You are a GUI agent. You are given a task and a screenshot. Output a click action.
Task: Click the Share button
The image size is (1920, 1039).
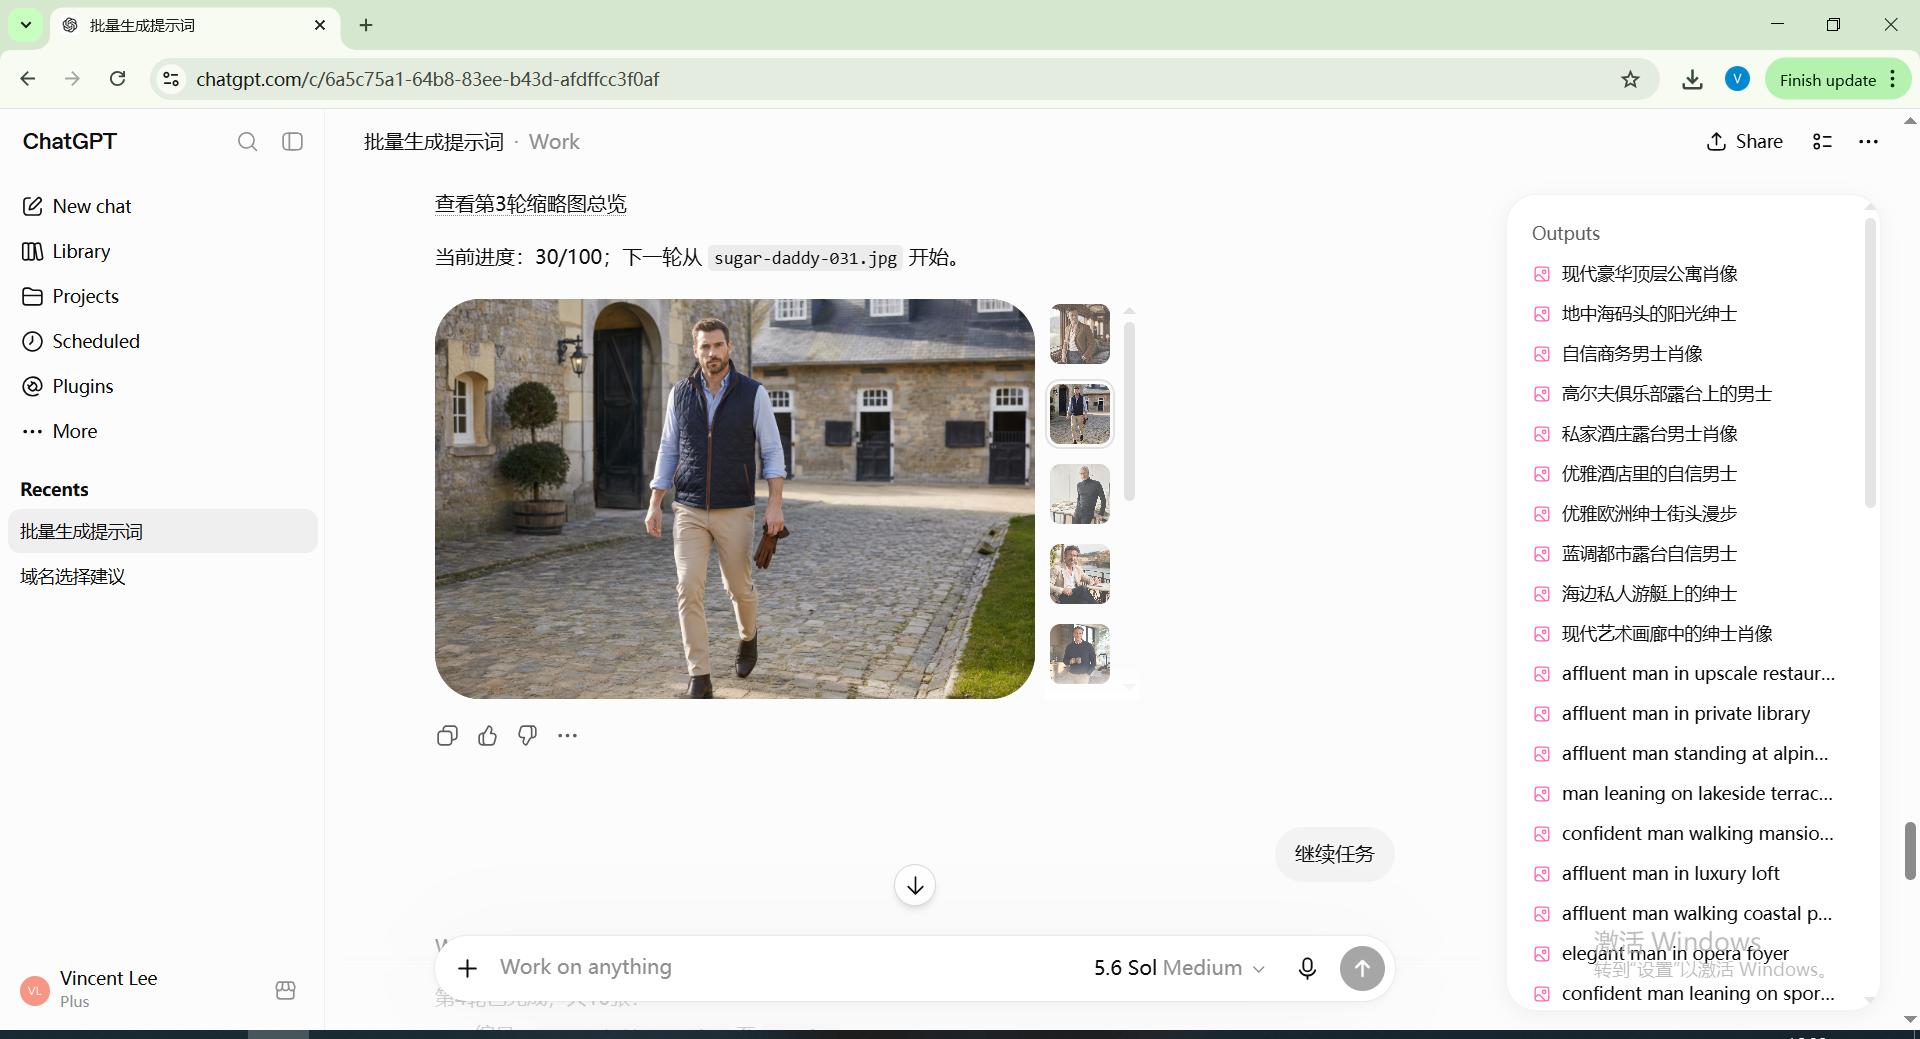pyautogui.click(x=1744, y=141)
